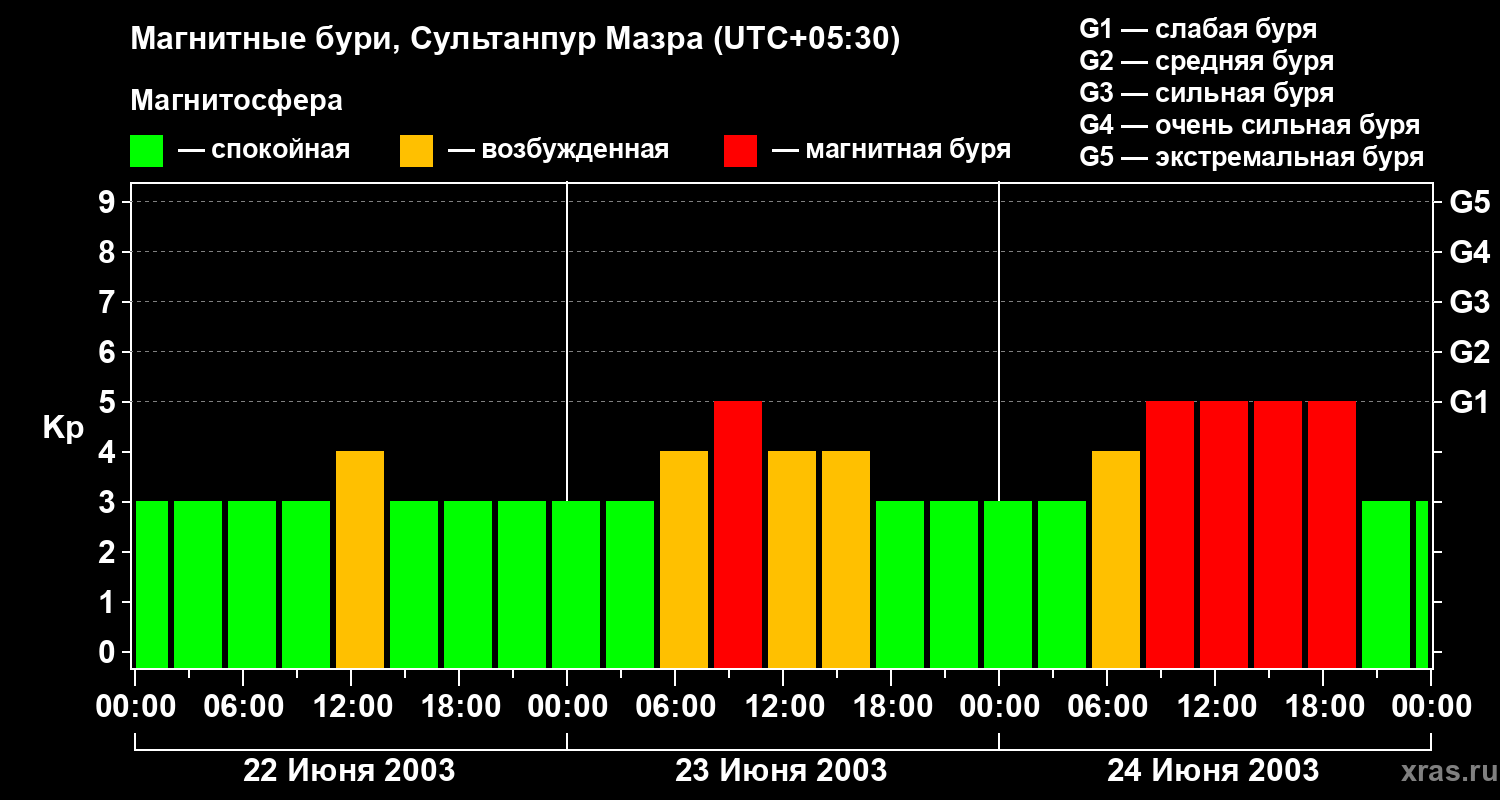Click the '12:00' tick label of 23 June
The height and width of the screenshot is (800, 1500).
783,706
